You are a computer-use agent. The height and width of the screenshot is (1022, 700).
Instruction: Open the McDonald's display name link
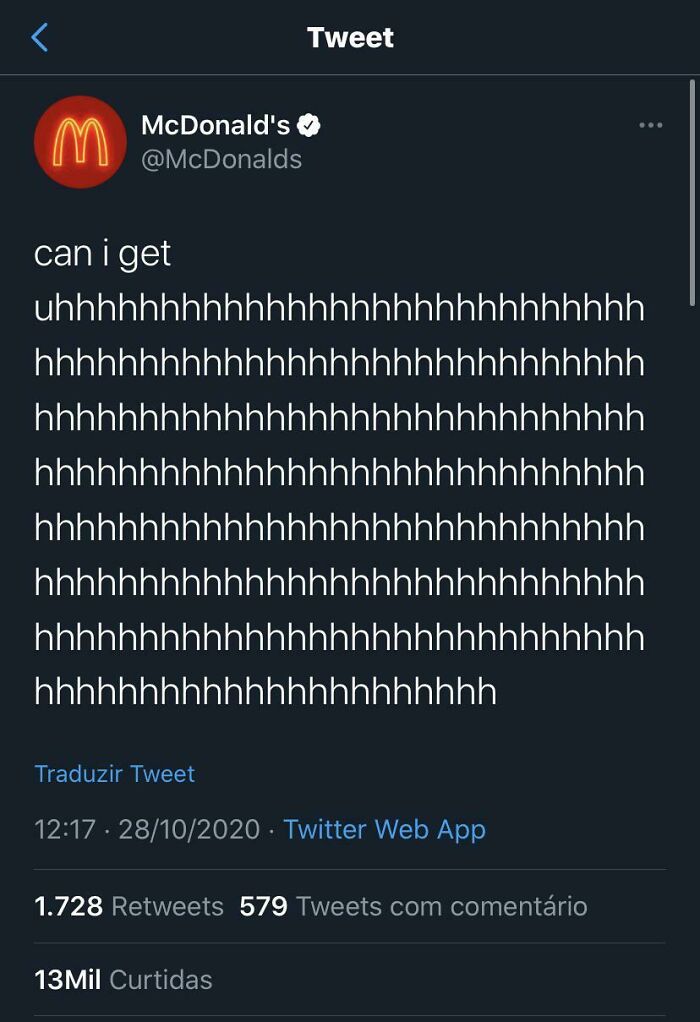pos(215,126)
